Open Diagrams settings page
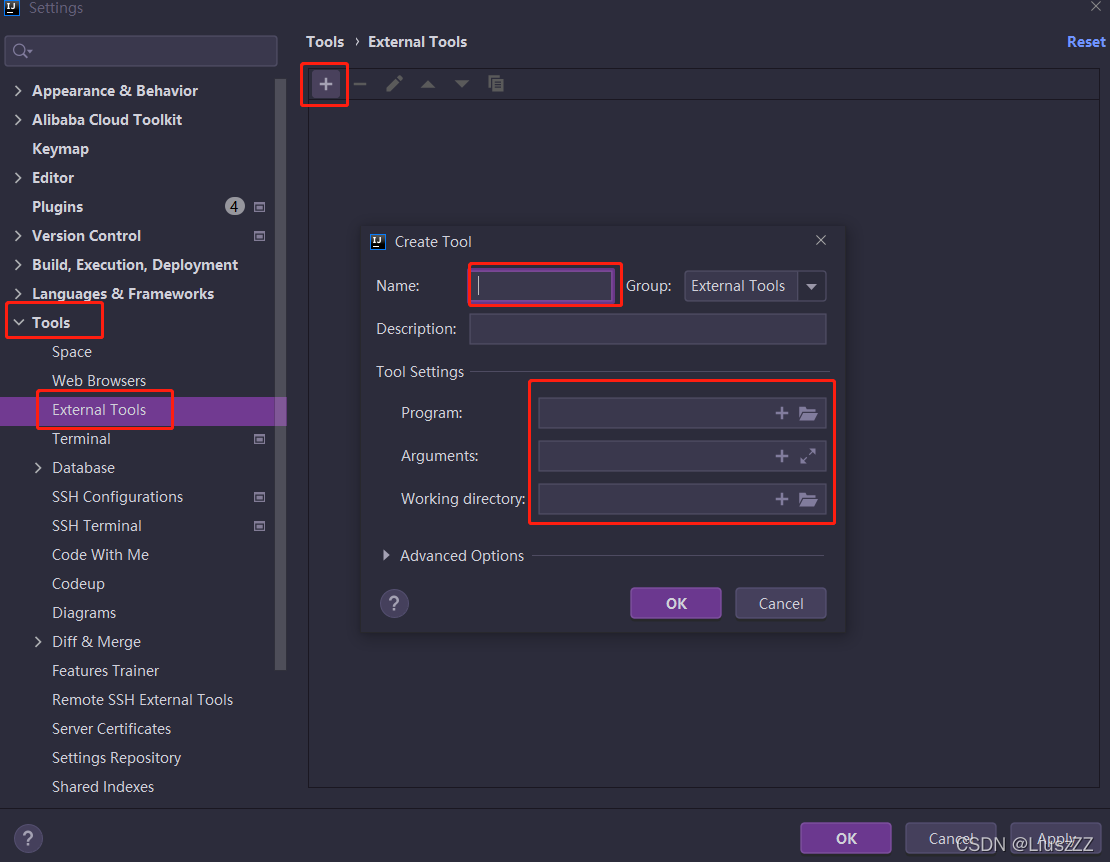This screenshot has height=862, width=1110. (84, 613)
